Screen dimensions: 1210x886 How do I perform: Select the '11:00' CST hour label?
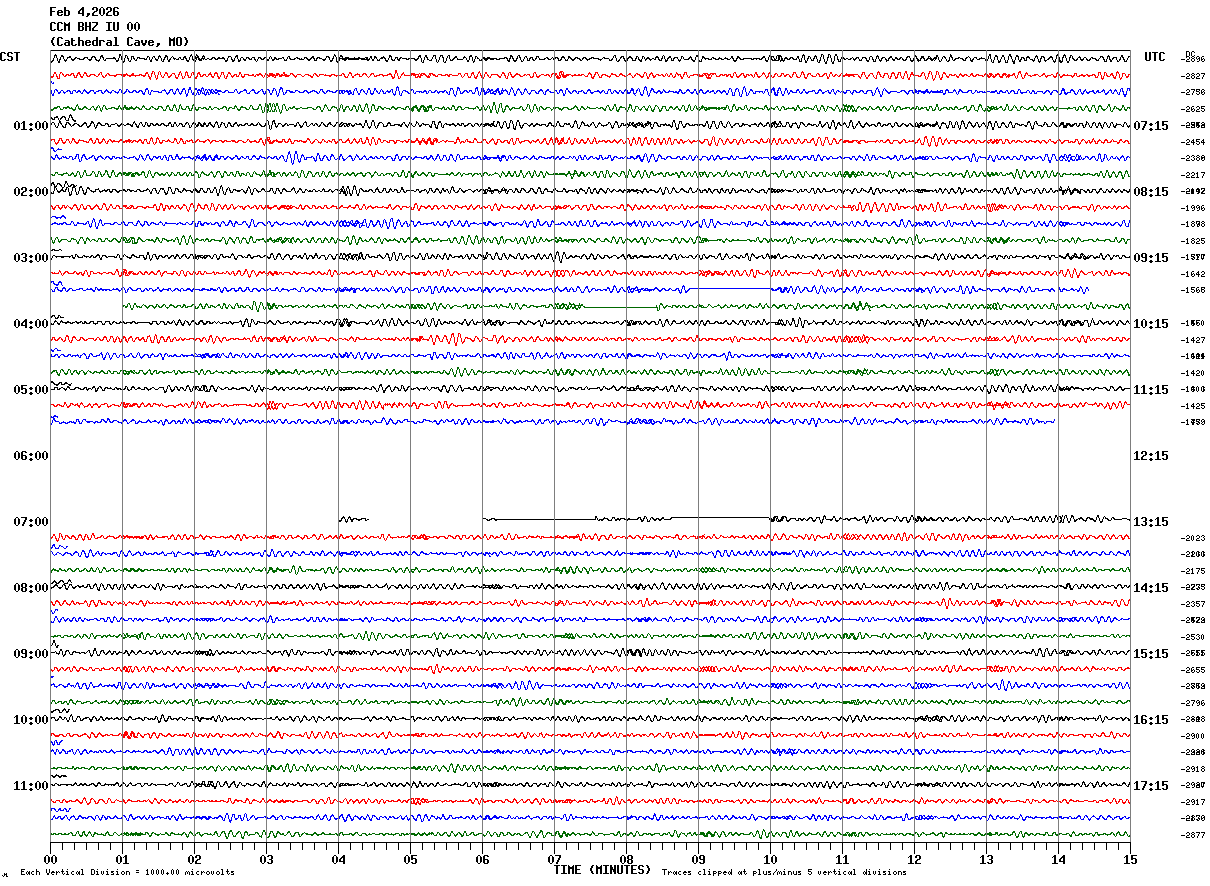(31, 786)
